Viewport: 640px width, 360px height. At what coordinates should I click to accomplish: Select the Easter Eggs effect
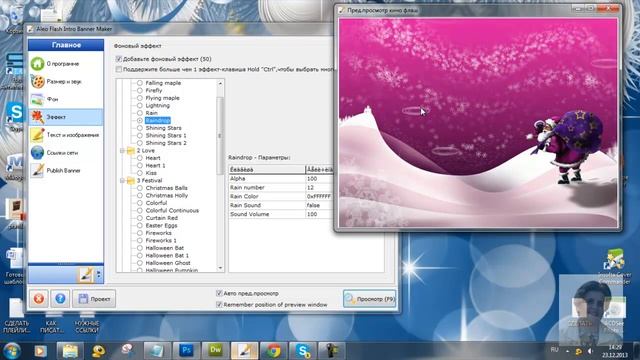(161, 226)
